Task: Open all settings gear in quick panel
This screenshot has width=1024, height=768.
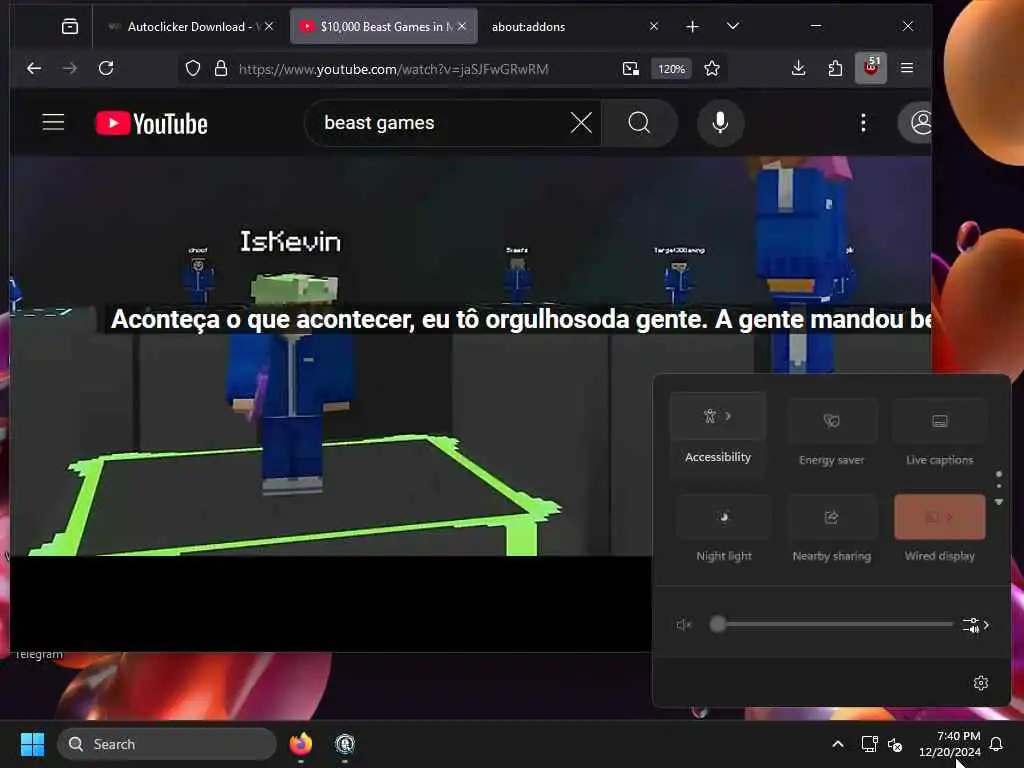Action: (x=980, y=683)
